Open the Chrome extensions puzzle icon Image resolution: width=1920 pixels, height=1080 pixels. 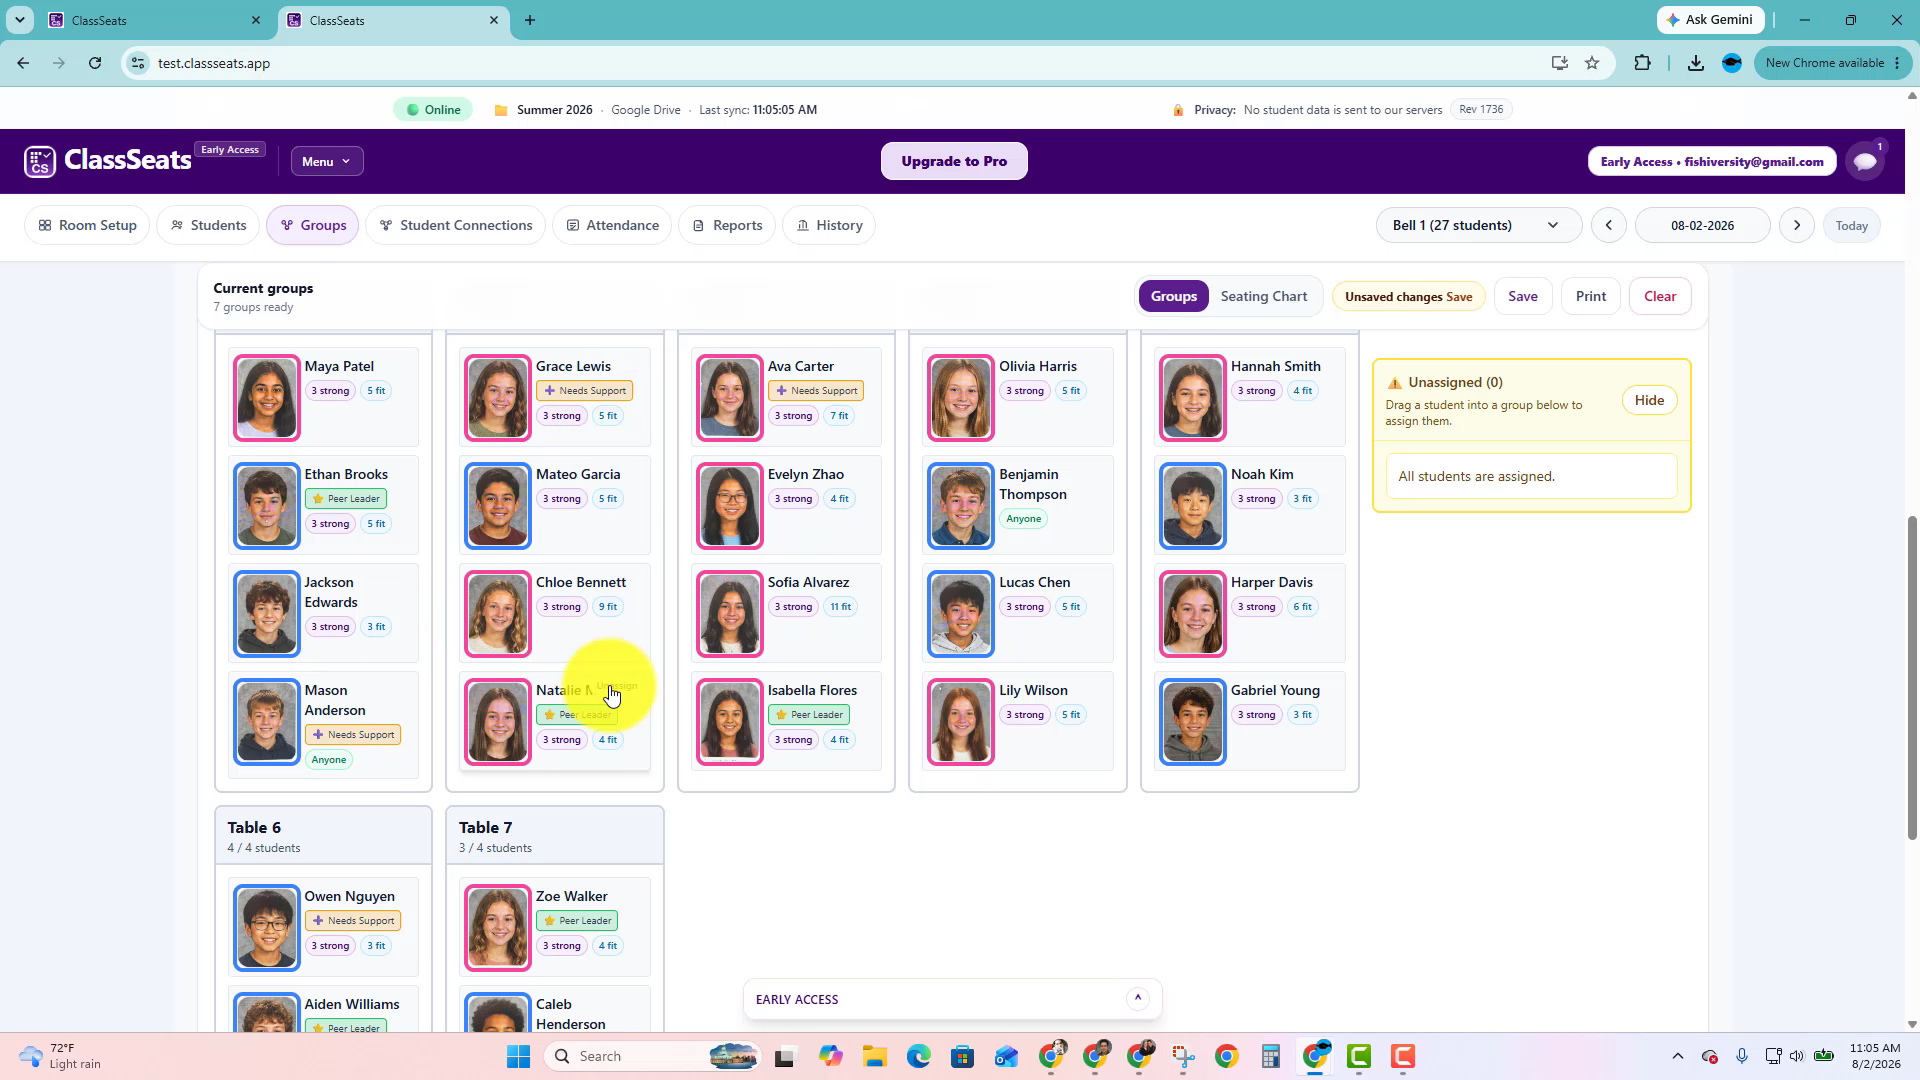pyautogui.click(x=1642, y=63)
